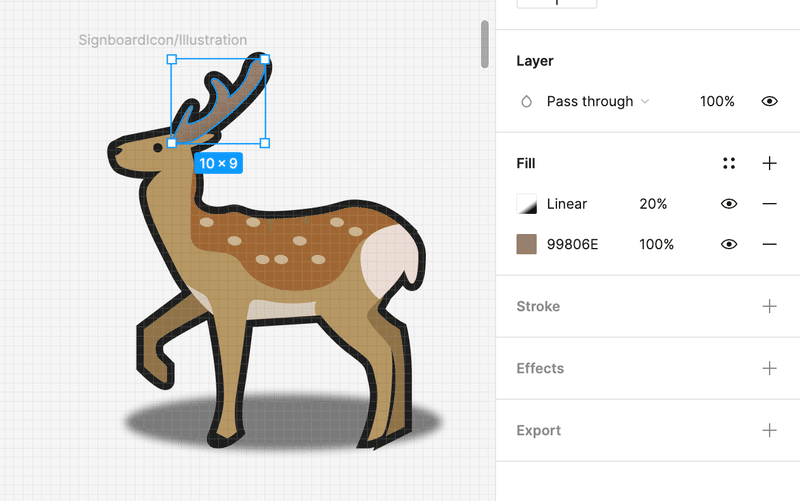Click the blend mode droplet icon

[527, 102]
